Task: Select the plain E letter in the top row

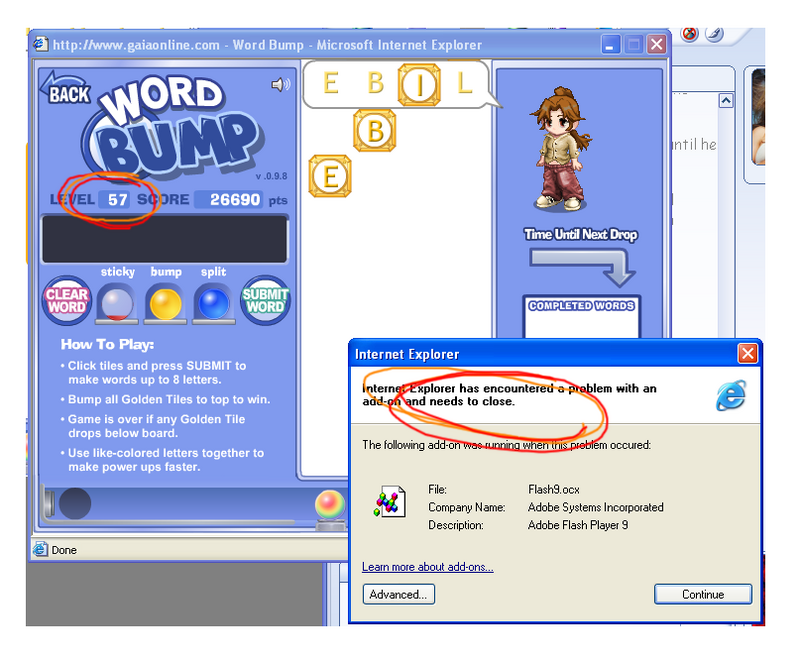Action: [331, 83]
